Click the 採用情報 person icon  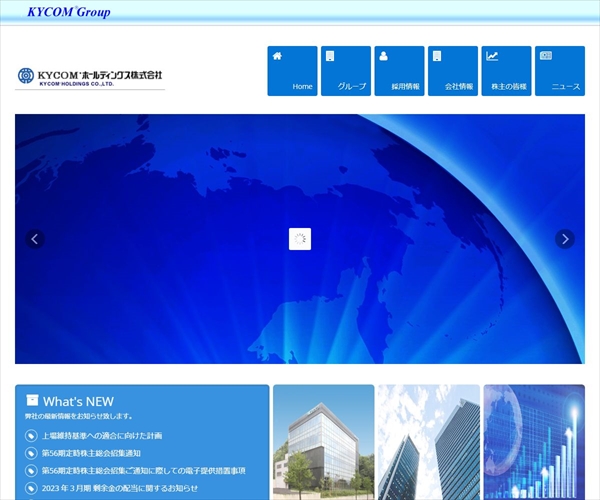point(384,56)
